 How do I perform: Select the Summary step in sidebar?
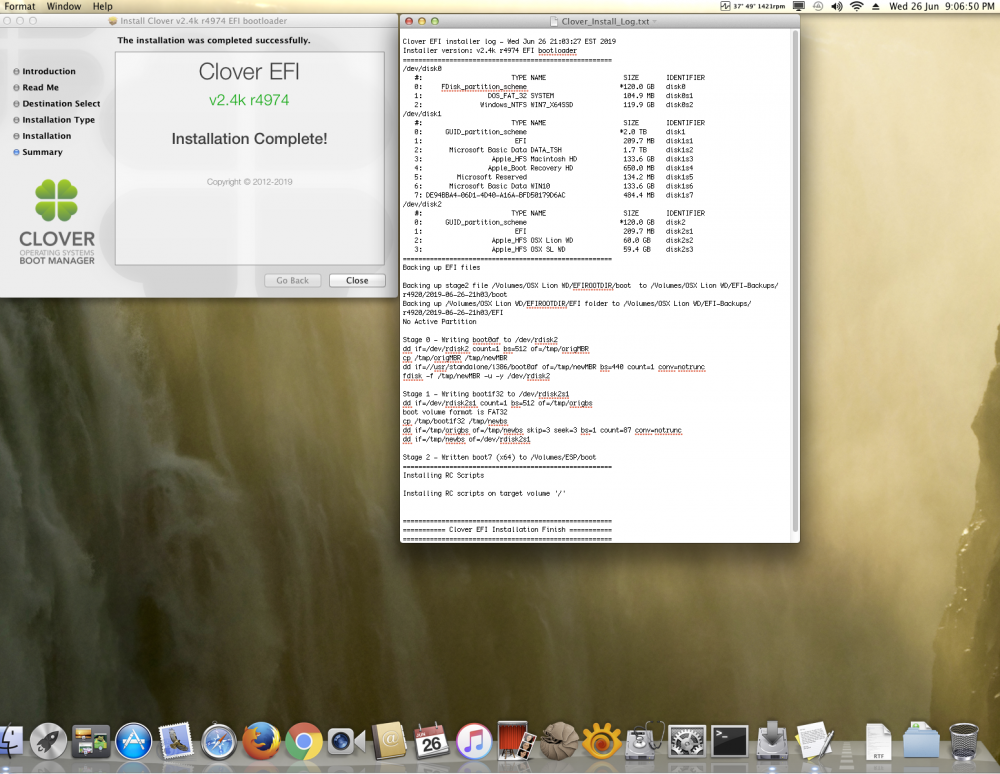click(x=42, y=152)
